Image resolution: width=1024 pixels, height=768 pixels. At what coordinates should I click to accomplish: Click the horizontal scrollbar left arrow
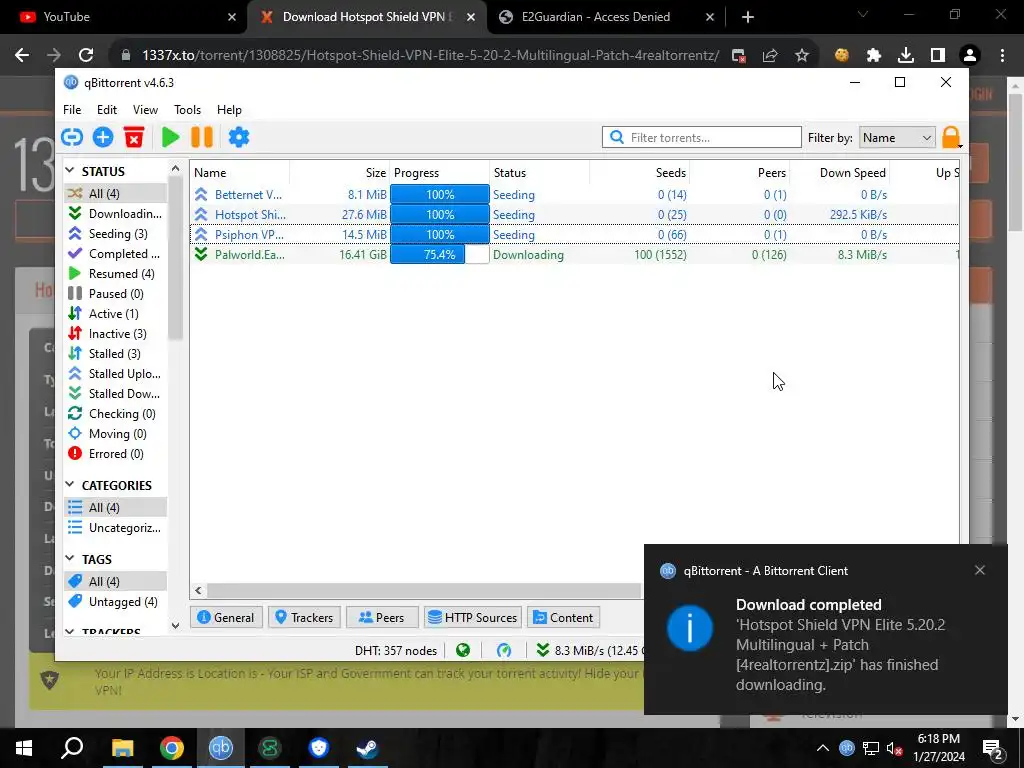(x=198, y=591)
